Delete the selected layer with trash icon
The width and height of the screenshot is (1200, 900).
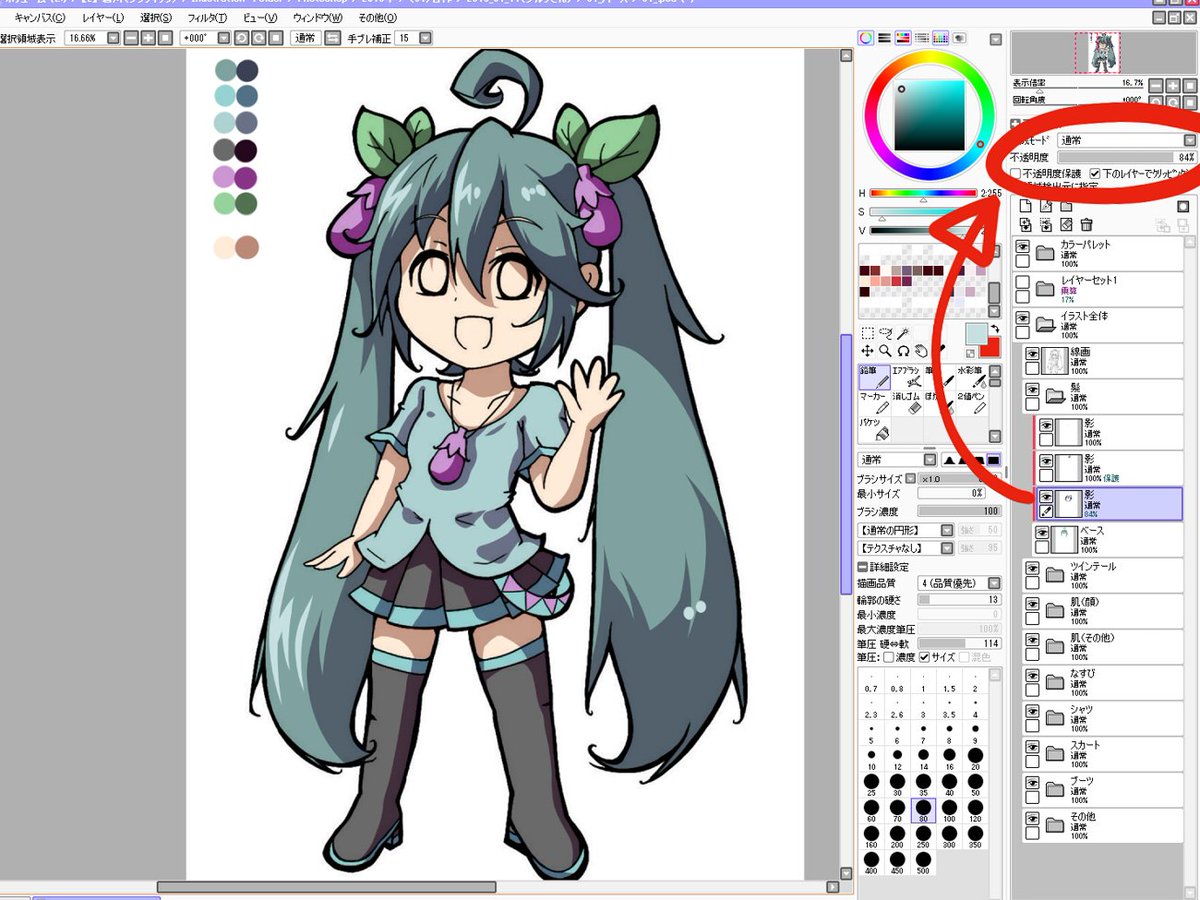point(1087,225)
